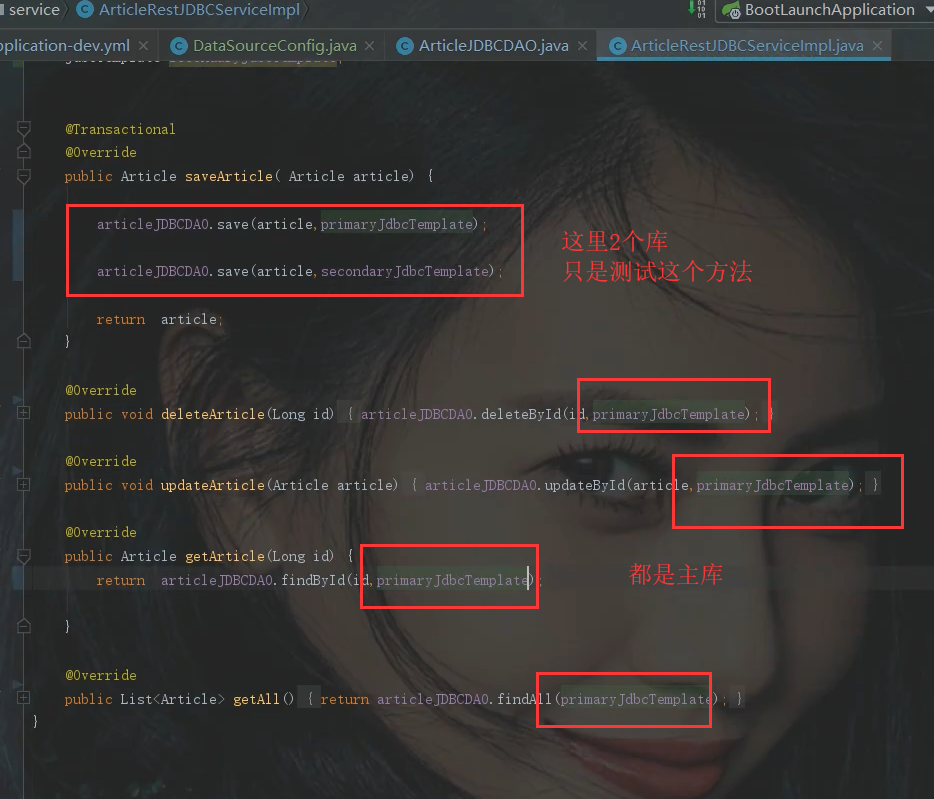Click the service breadcrumb
This screenshot has width=934, height=799.
pos(34,10)
